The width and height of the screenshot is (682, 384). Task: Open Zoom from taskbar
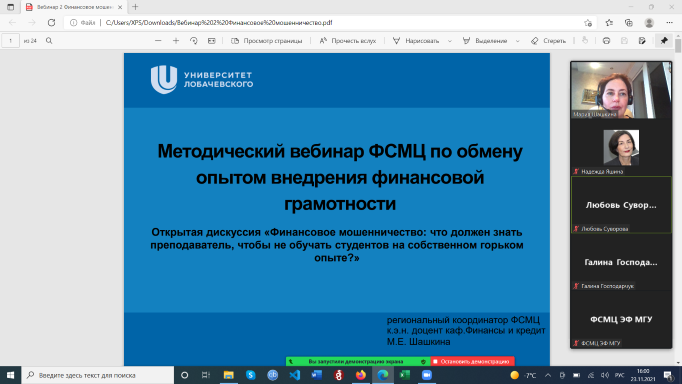427,375
